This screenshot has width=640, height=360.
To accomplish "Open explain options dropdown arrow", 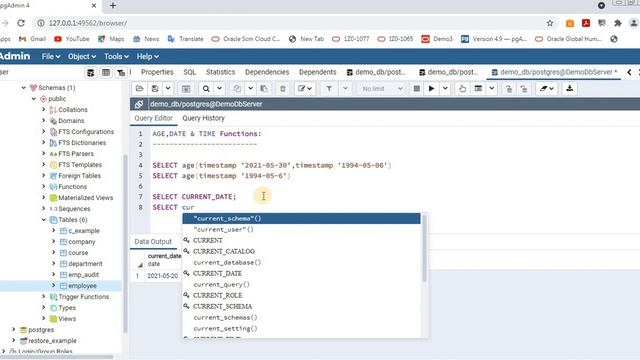I will point(492,89).
